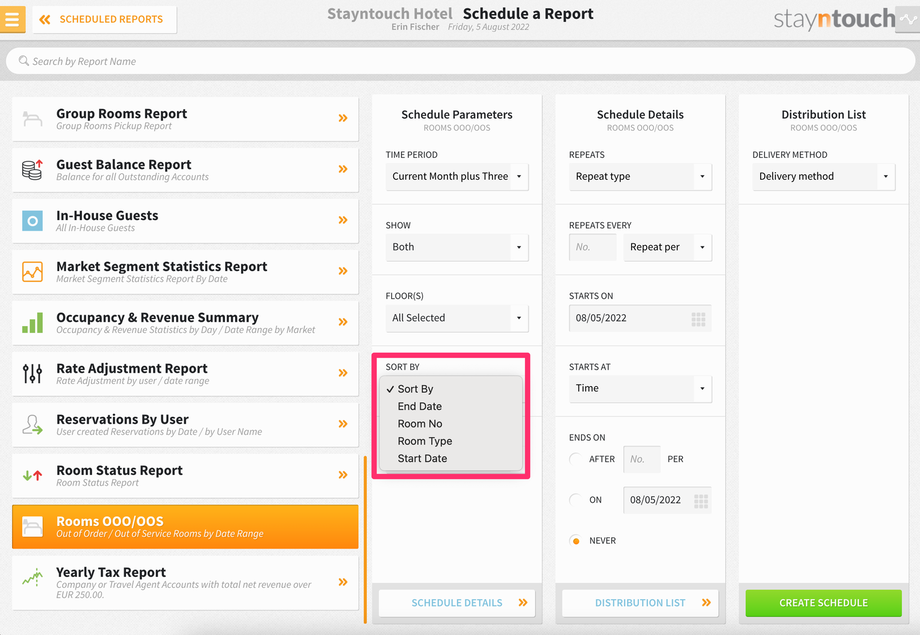Click the activity pulse icon top right
920x635 pixels.
click(908, 19)
